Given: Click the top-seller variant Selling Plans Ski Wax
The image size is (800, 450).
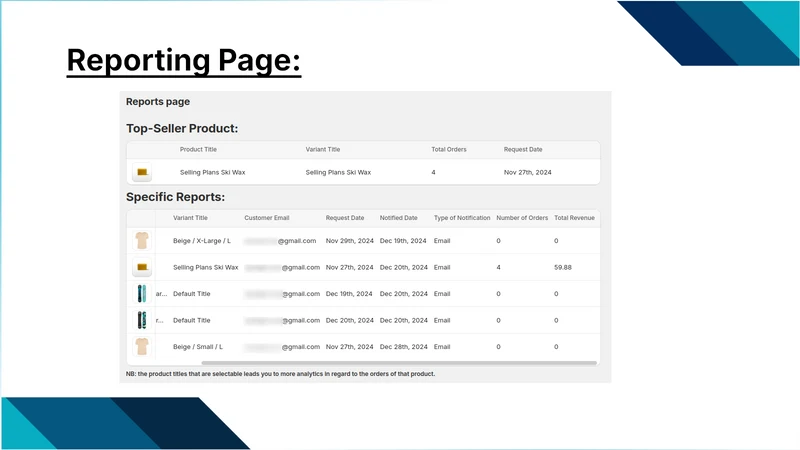Looking at the screenshot, I should point(338,172).
